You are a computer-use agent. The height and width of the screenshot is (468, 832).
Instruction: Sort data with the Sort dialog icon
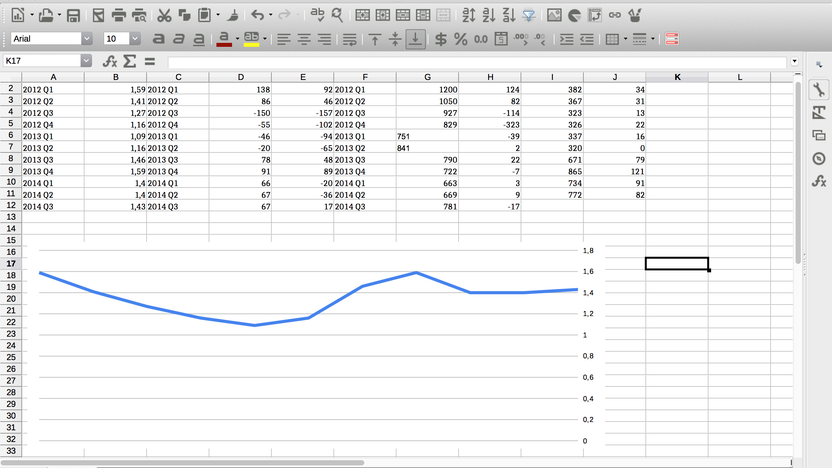[x=469, y=15]
